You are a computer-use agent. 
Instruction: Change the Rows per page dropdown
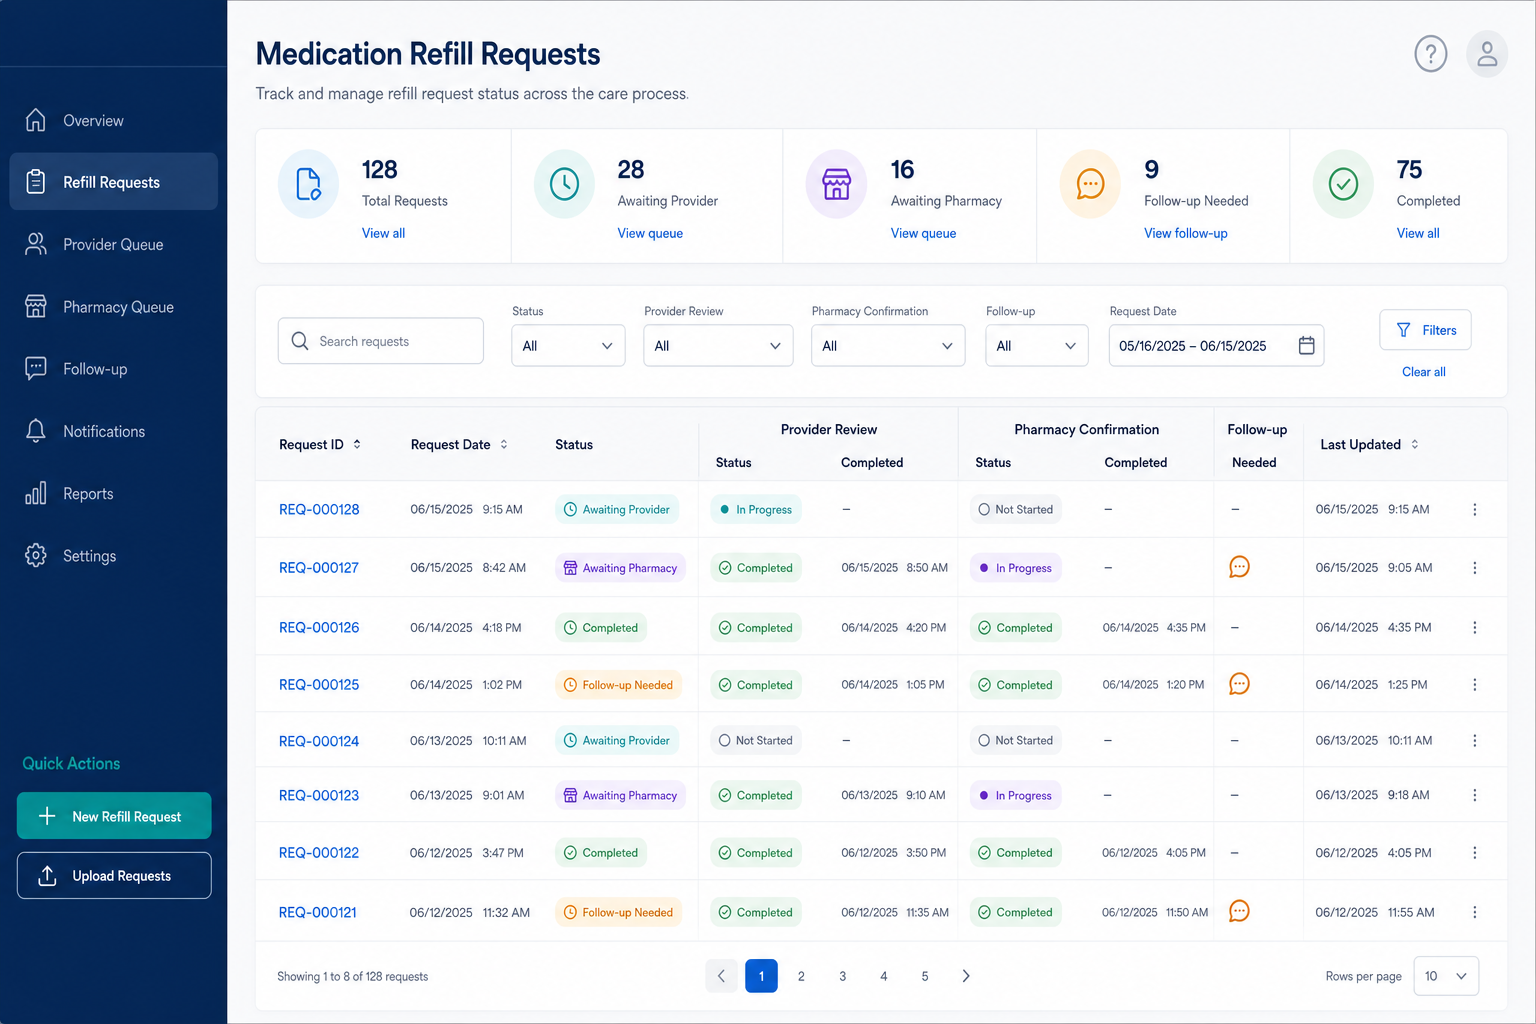[x=1446, y=976]
